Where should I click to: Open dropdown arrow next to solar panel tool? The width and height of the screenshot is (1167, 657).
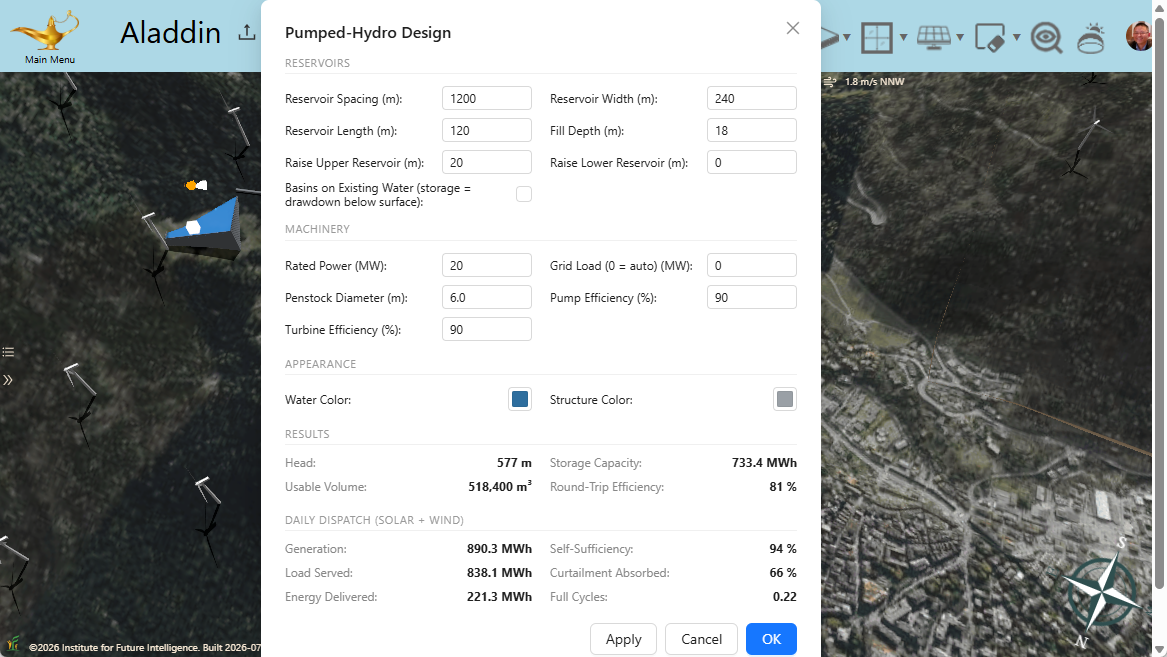pos(960,37)
